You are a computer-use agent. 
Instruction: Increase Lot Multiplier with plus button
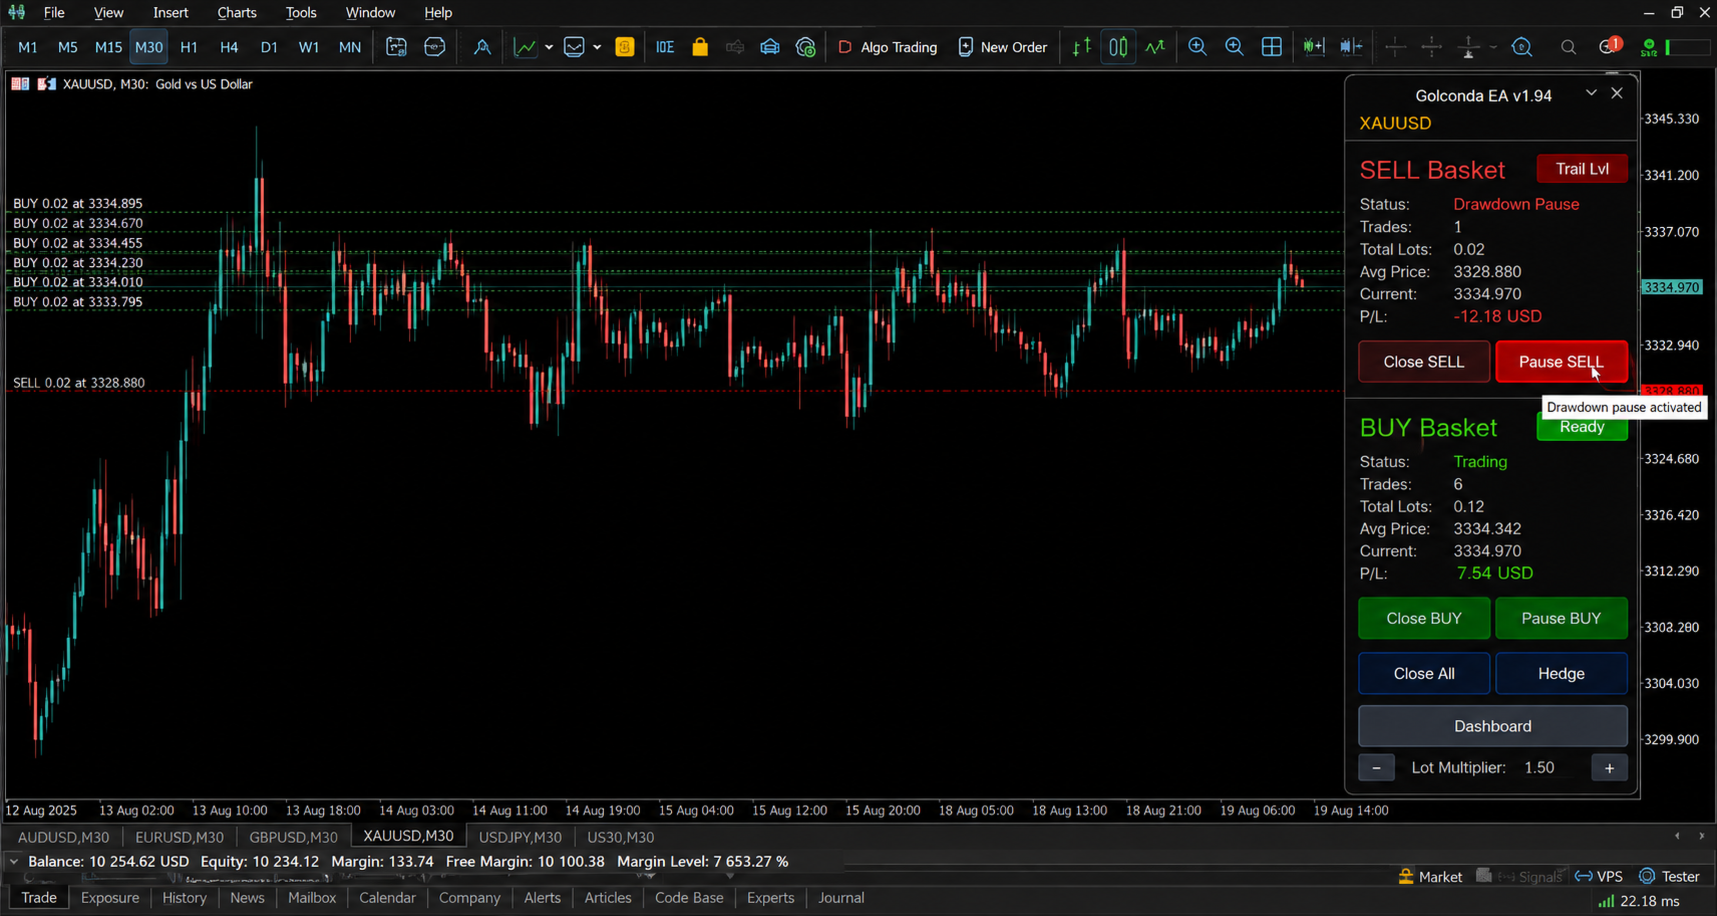[x=1609, y=768]
